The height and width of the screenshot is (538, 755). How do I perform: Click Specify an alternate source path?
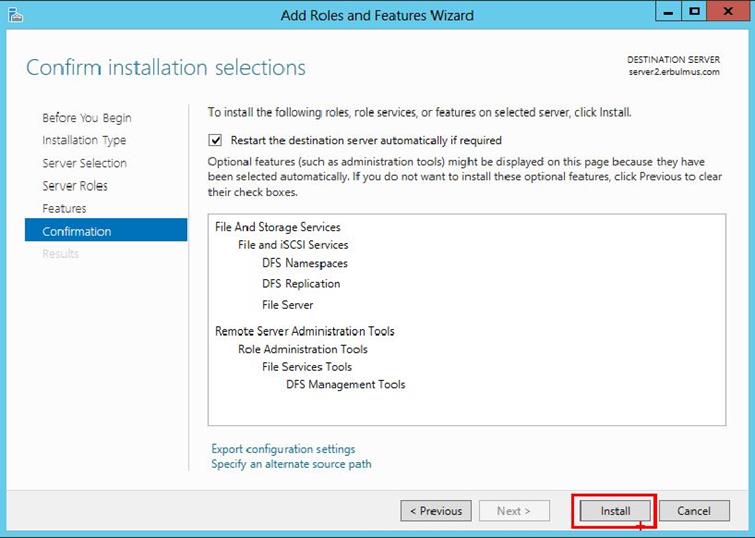291,464
